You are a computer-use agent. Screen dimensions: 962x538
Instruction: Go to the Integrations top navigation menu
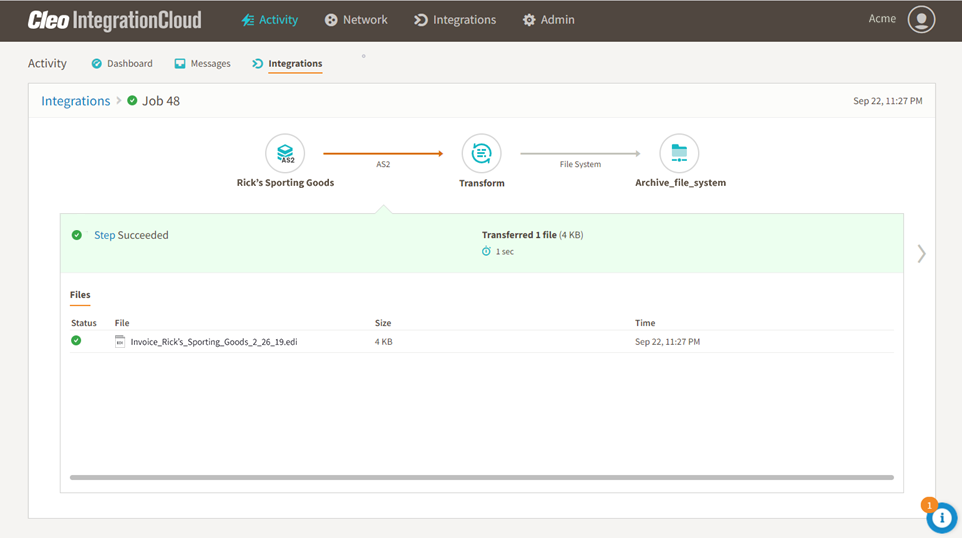[455, 20]
